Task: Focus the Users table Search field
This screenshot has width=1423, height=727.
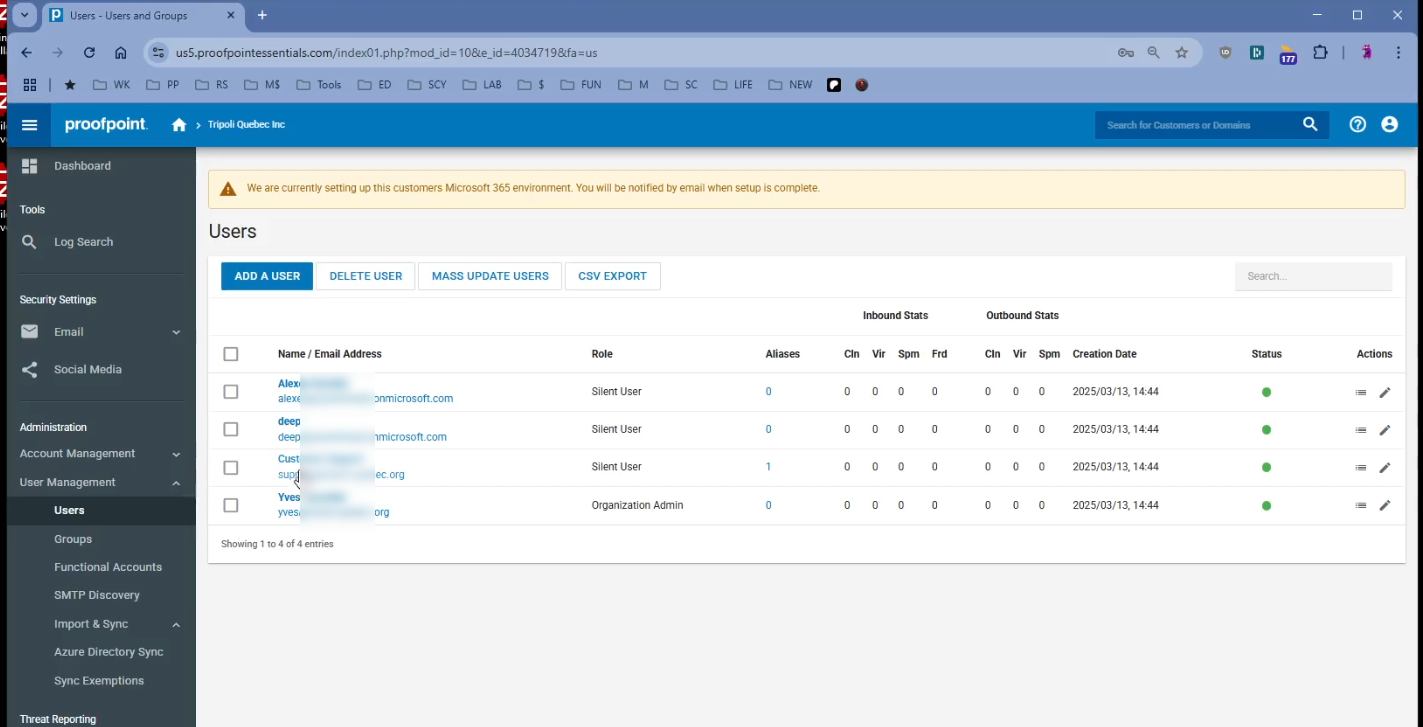Action: pyautogui.click(x=1313, y=276)
